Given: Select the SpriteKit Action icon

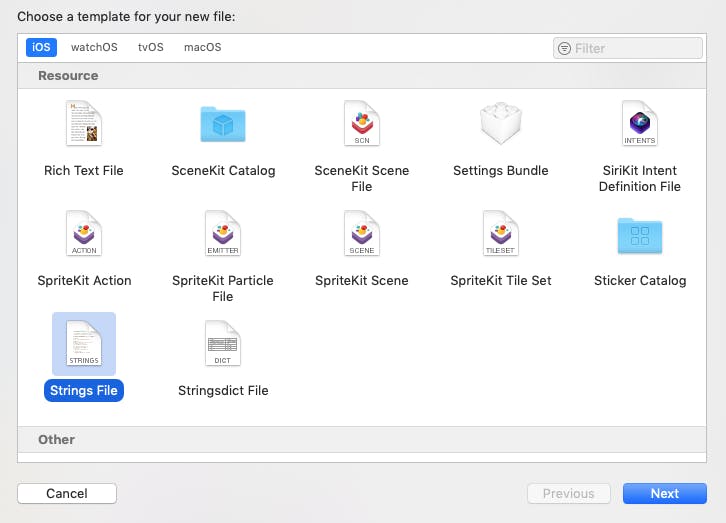Looking at the screenshot, I should [84, 233].
